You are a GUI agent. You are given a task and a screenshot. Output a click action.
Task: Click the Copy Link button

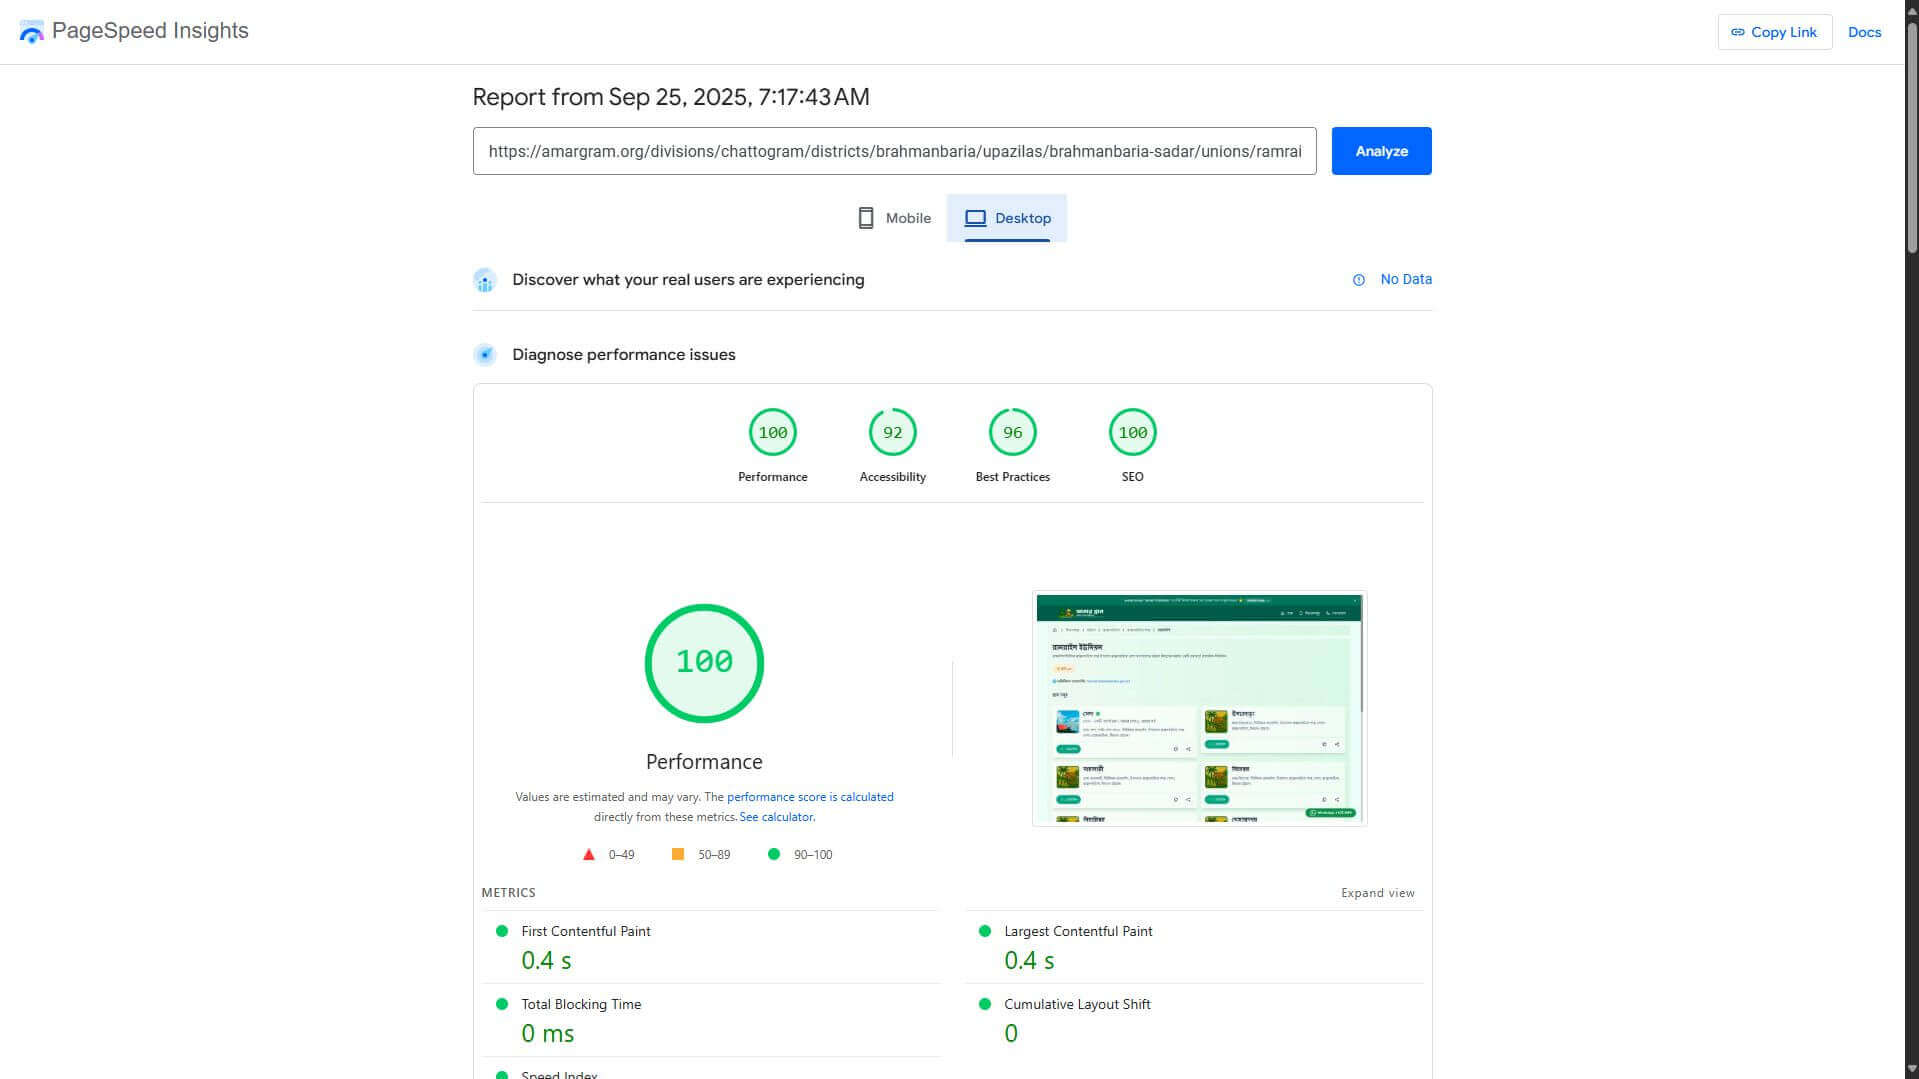click(x=1774, y=32)
